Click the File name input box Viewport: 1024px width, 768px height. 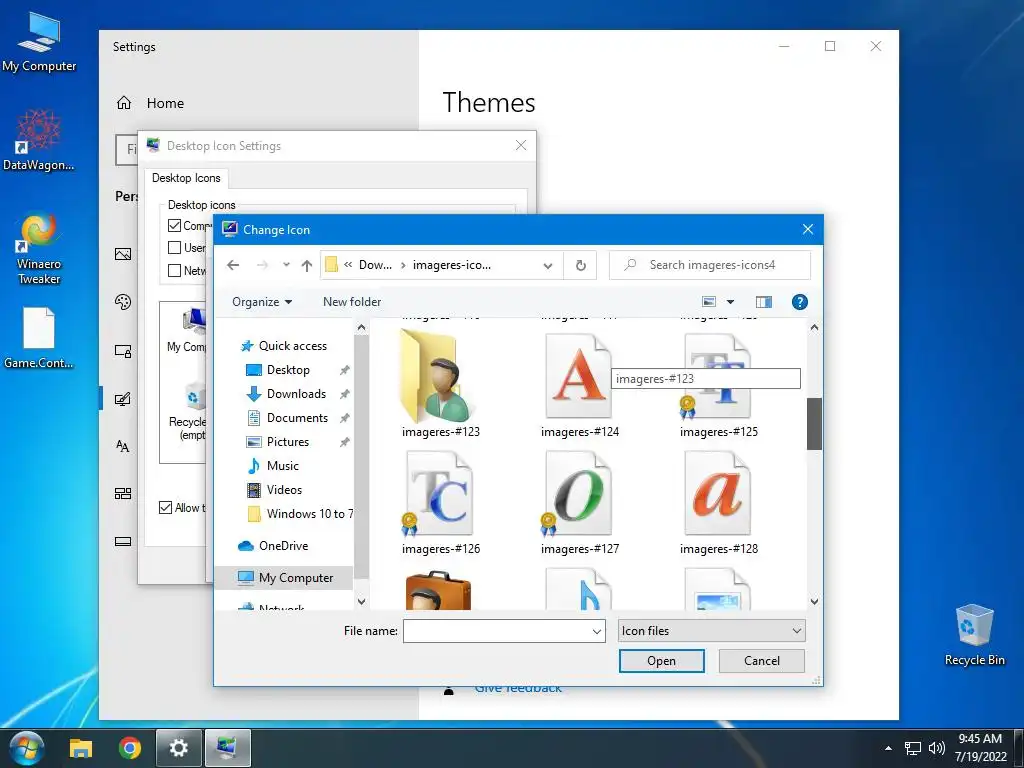tap(496, 631)
